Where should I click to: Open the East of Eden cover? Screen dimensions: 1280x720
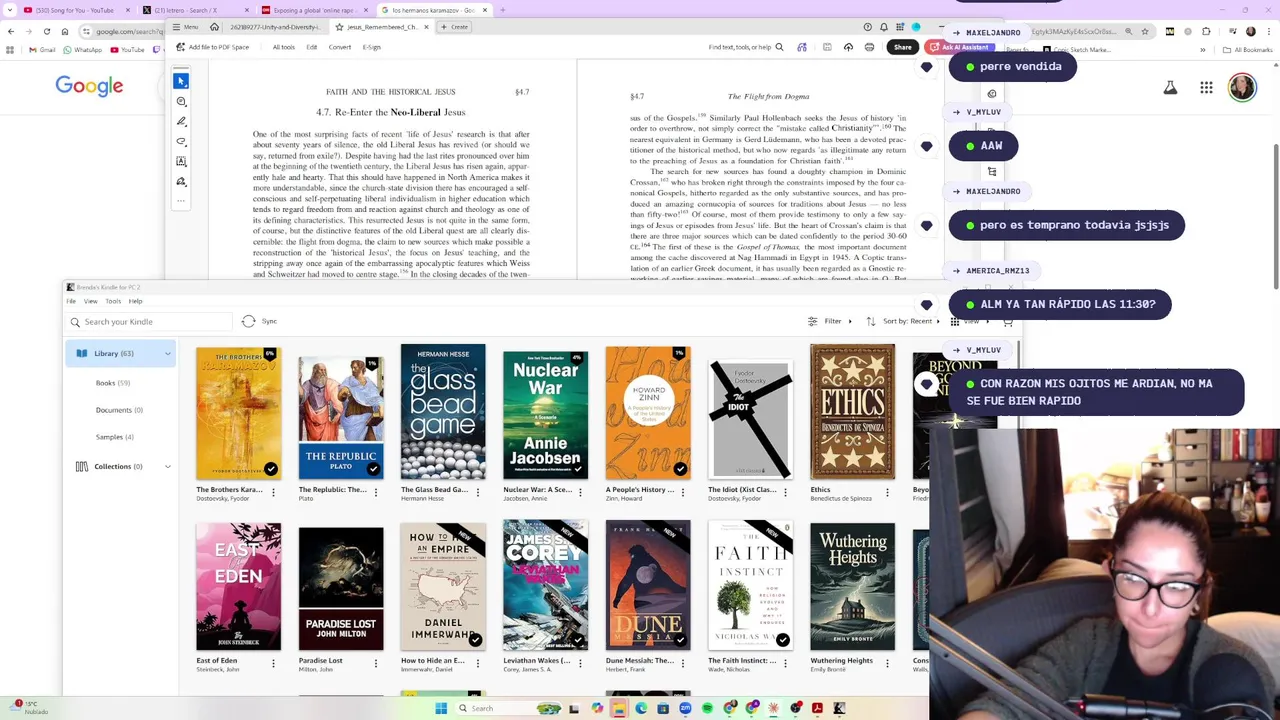click(x=238, y=586)
